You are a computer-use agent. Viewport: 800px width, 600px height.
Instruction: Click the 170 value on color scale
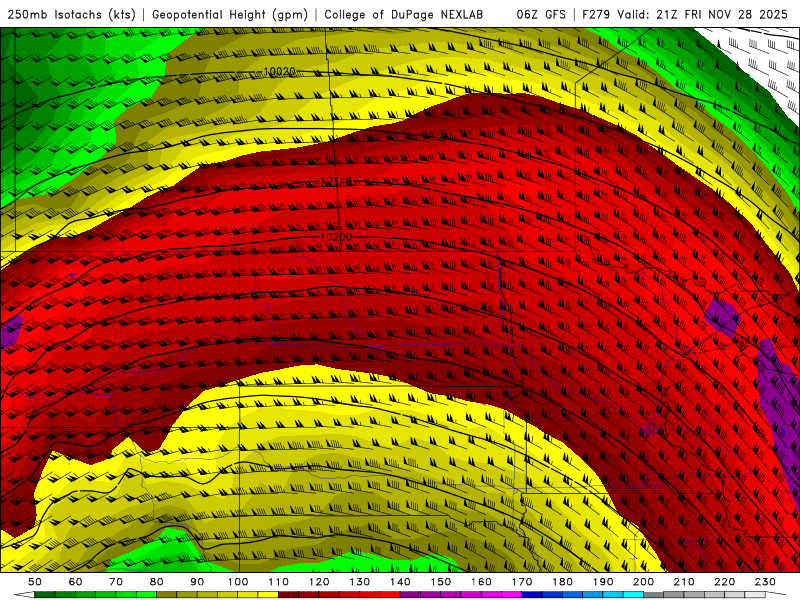pyautogui.click(x=522, y=582)
